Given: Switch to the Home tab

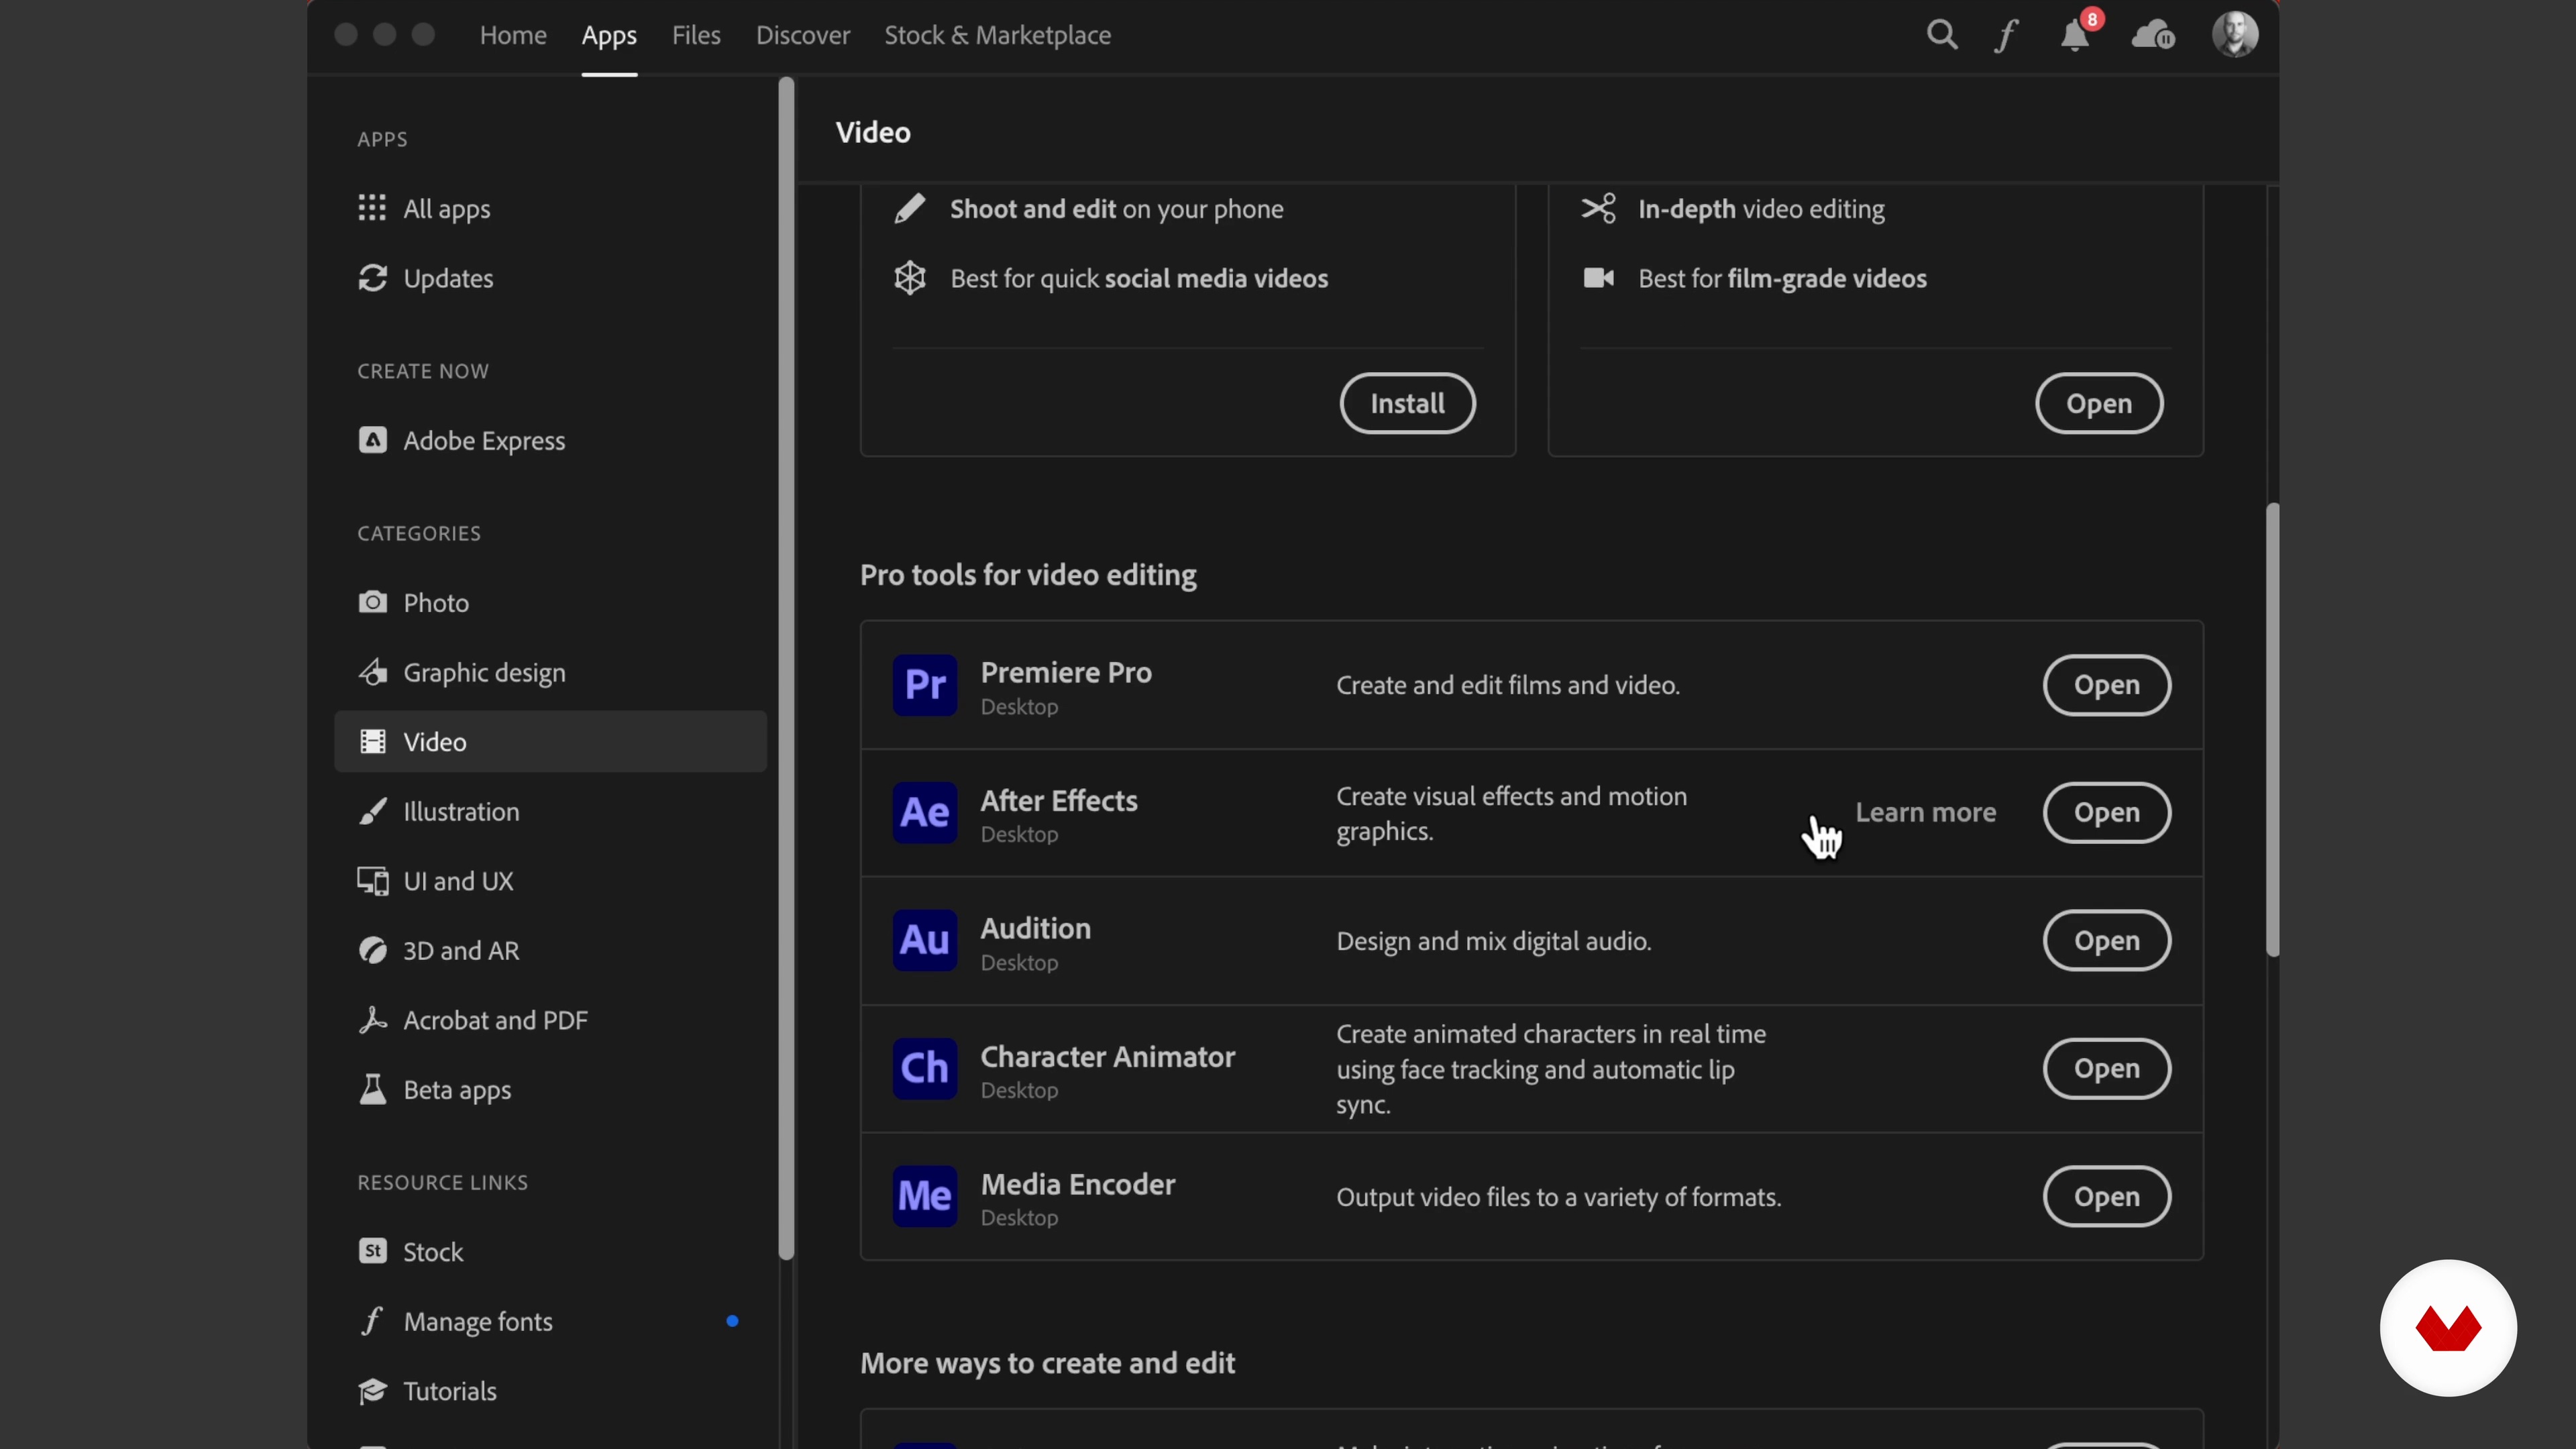Looking at the screenshot, I should tap(513, 35).
